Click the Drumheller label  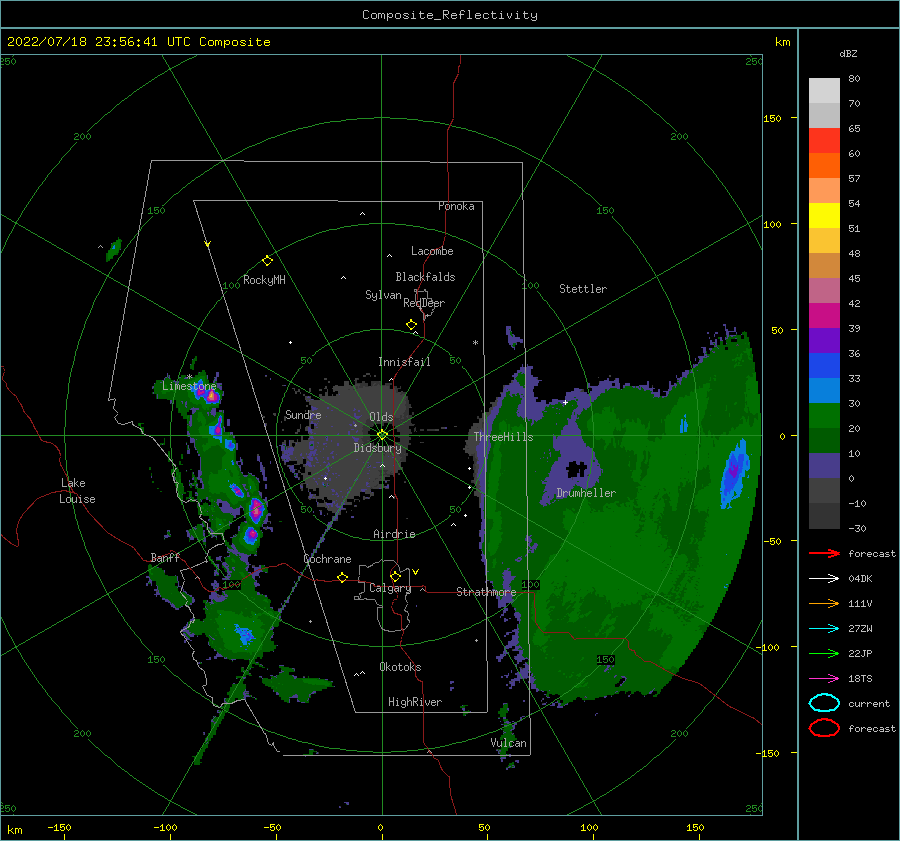click(x=586, y=493)
